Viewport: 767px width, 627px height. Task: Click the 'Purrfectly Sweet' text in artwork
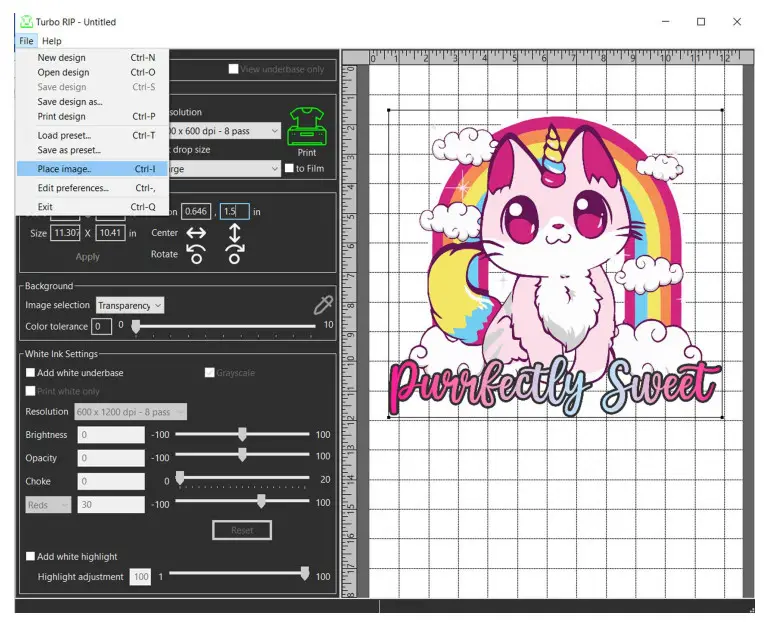[555, 386]
